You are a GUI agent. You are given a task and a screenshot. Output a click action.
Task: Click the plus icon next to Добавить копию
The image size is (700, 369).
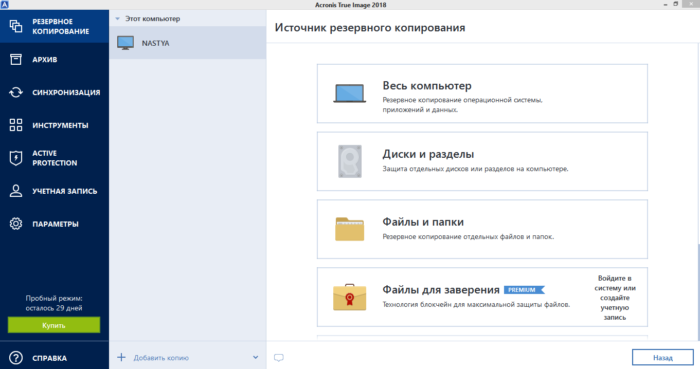(x=121, y=357)
